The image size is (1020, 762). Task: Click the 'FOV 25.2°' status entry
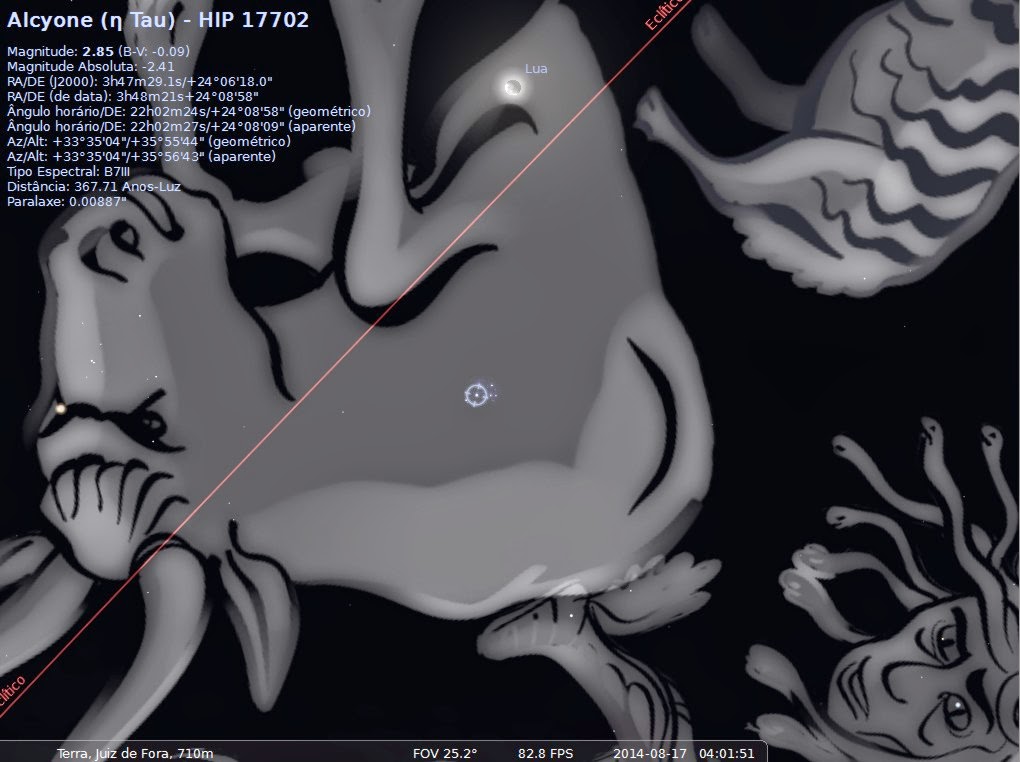point(445,754)
